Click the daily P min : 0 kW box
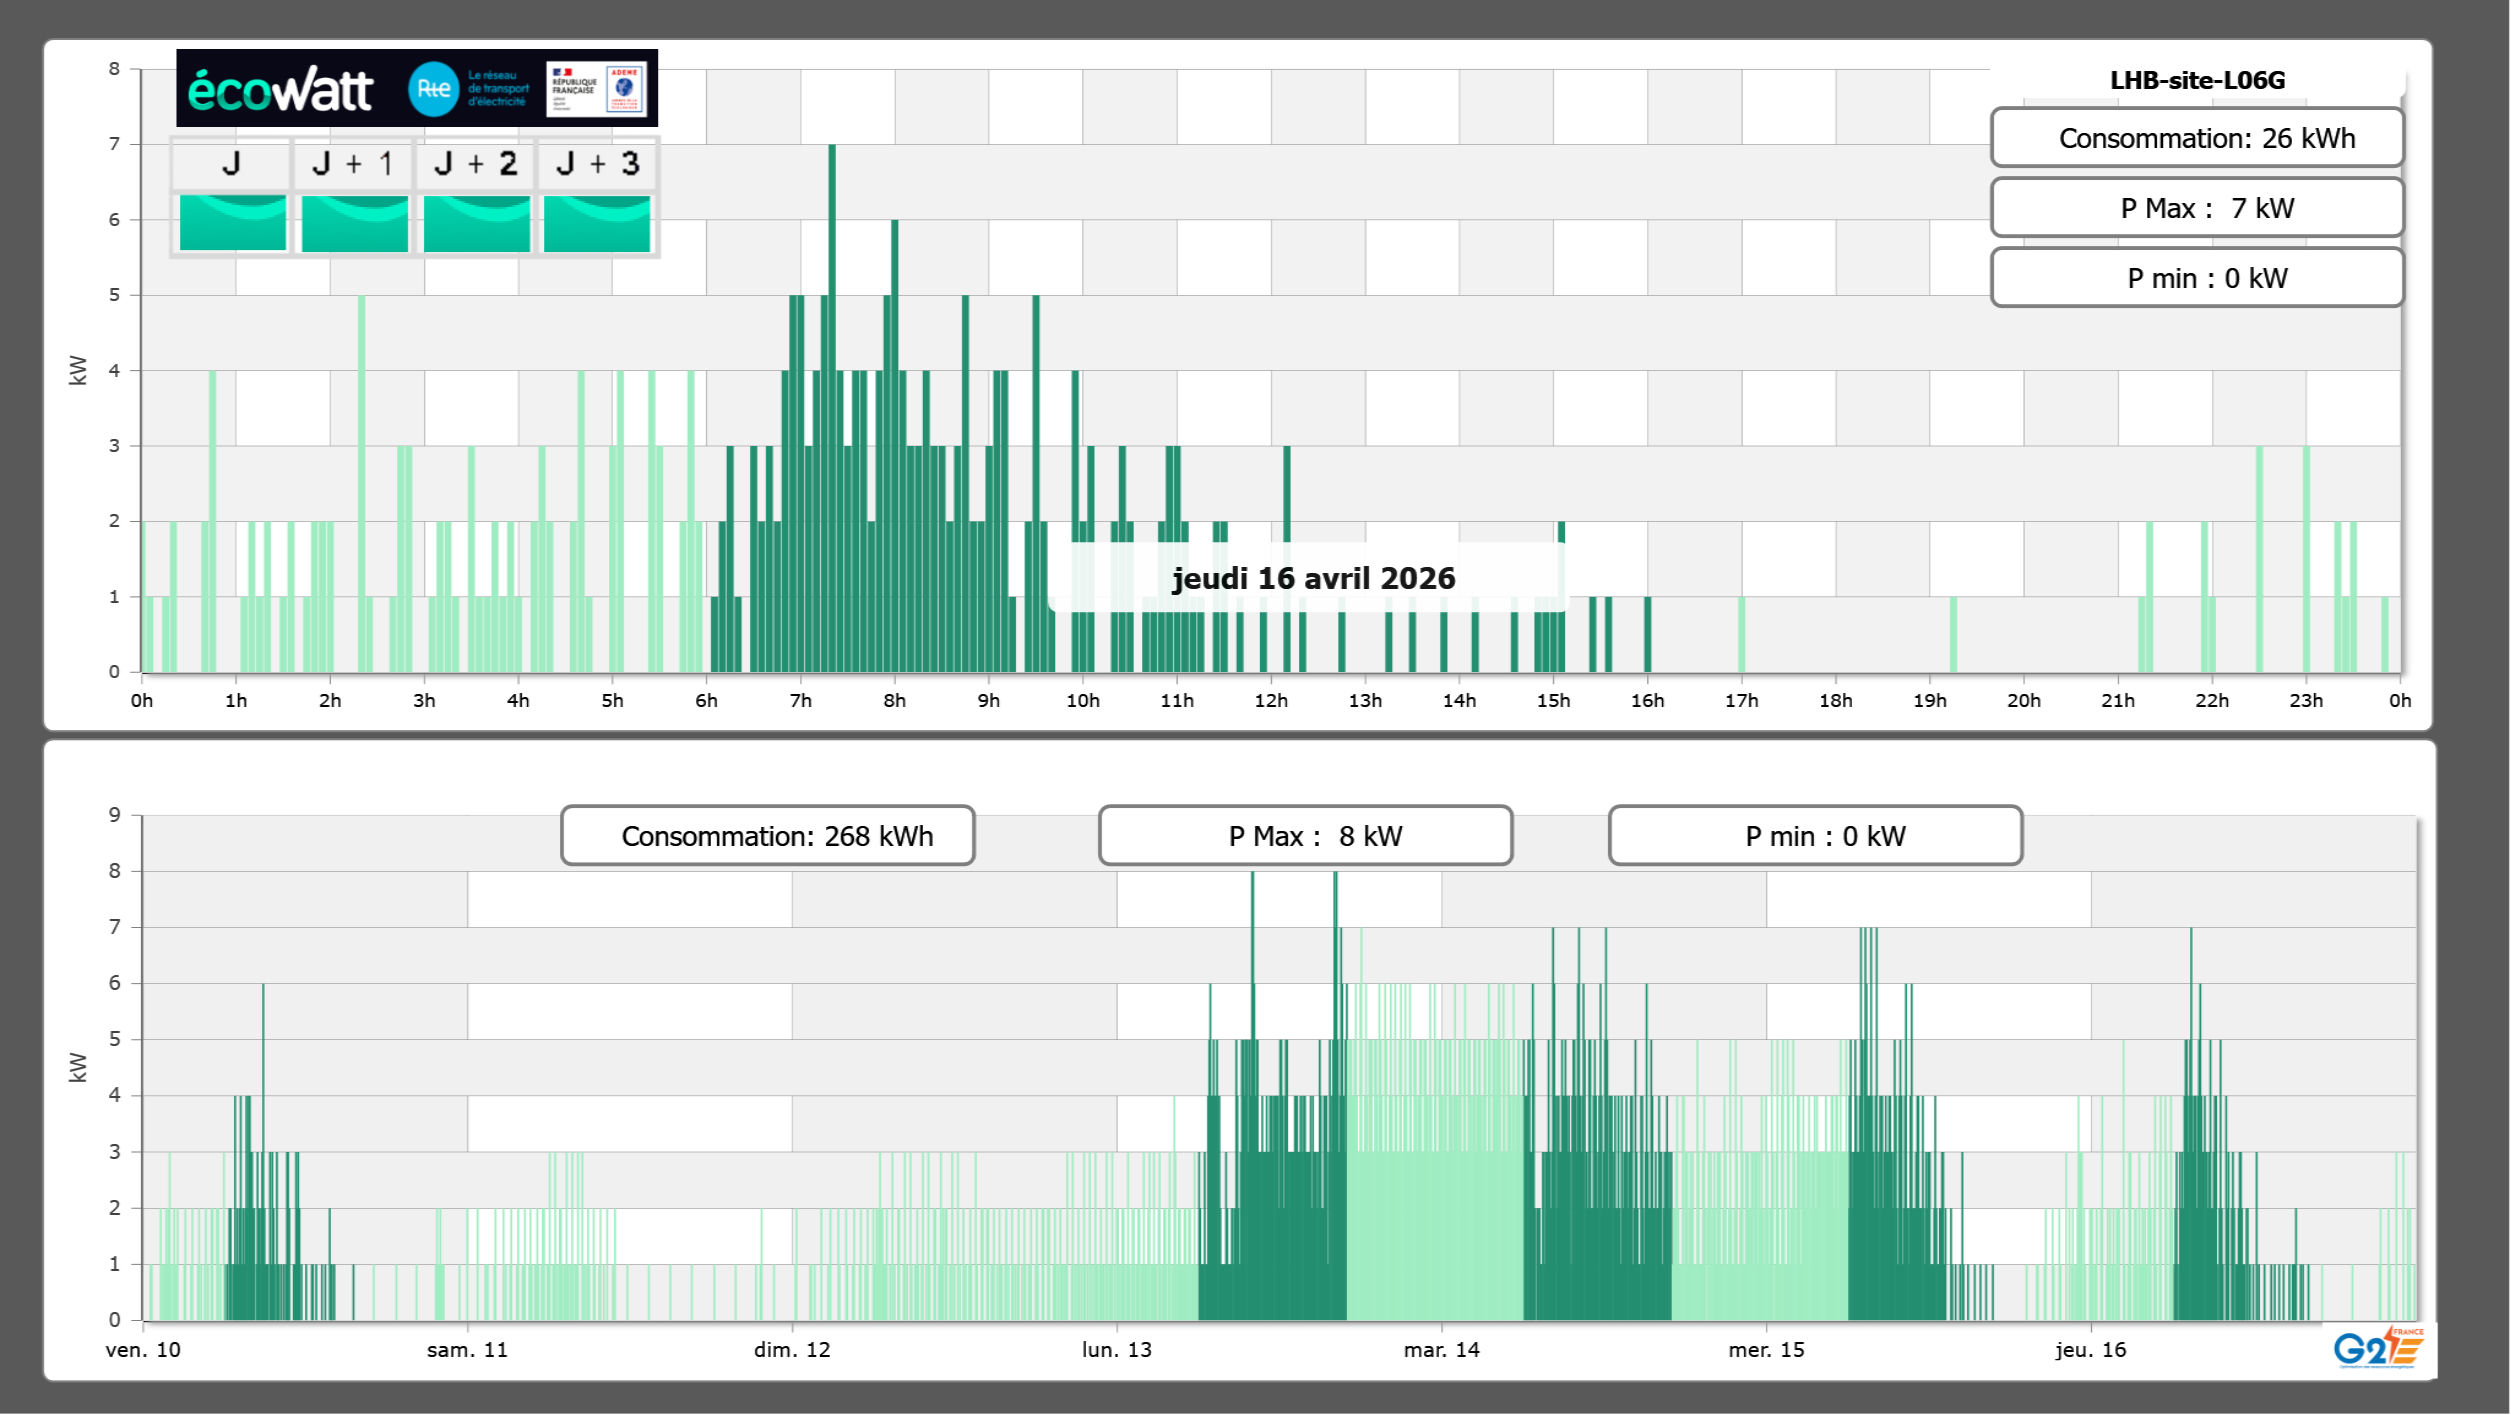Viewport: 2511px width, 1415px height. coord(2197,278)
